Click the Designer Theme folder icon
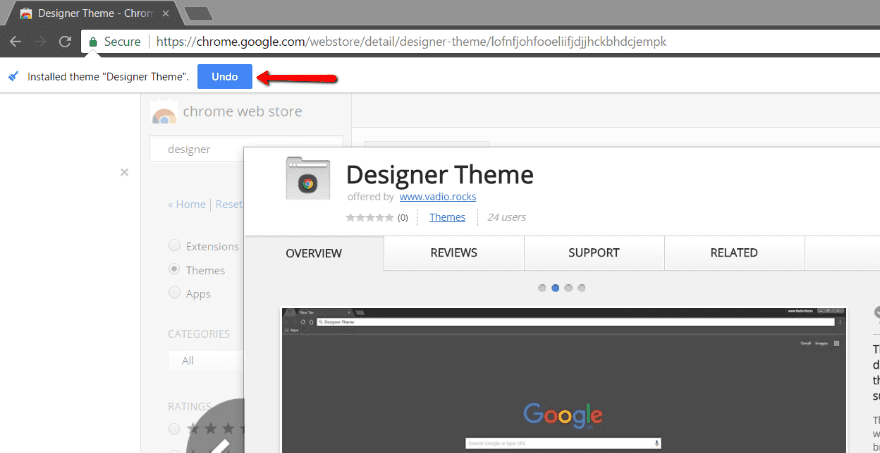880x453 pixels. pyautogui.click(x=308, y=178)
